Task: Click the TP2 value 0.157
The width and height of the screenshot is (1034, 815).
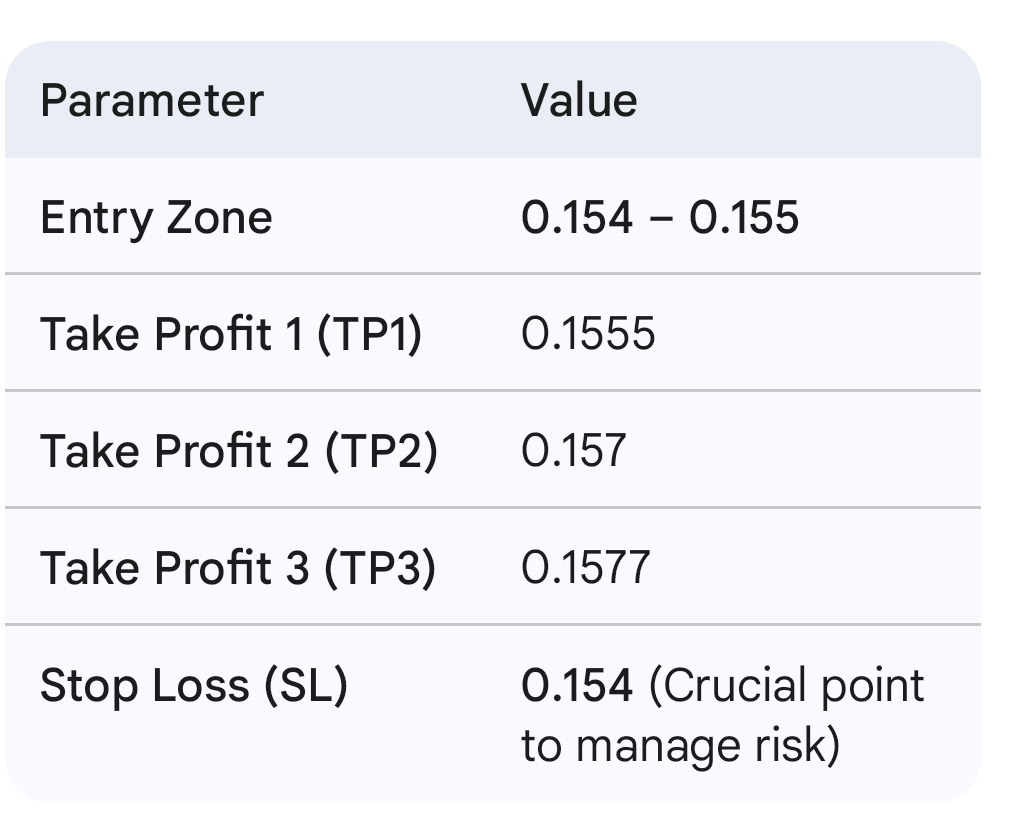Action: 574,451
